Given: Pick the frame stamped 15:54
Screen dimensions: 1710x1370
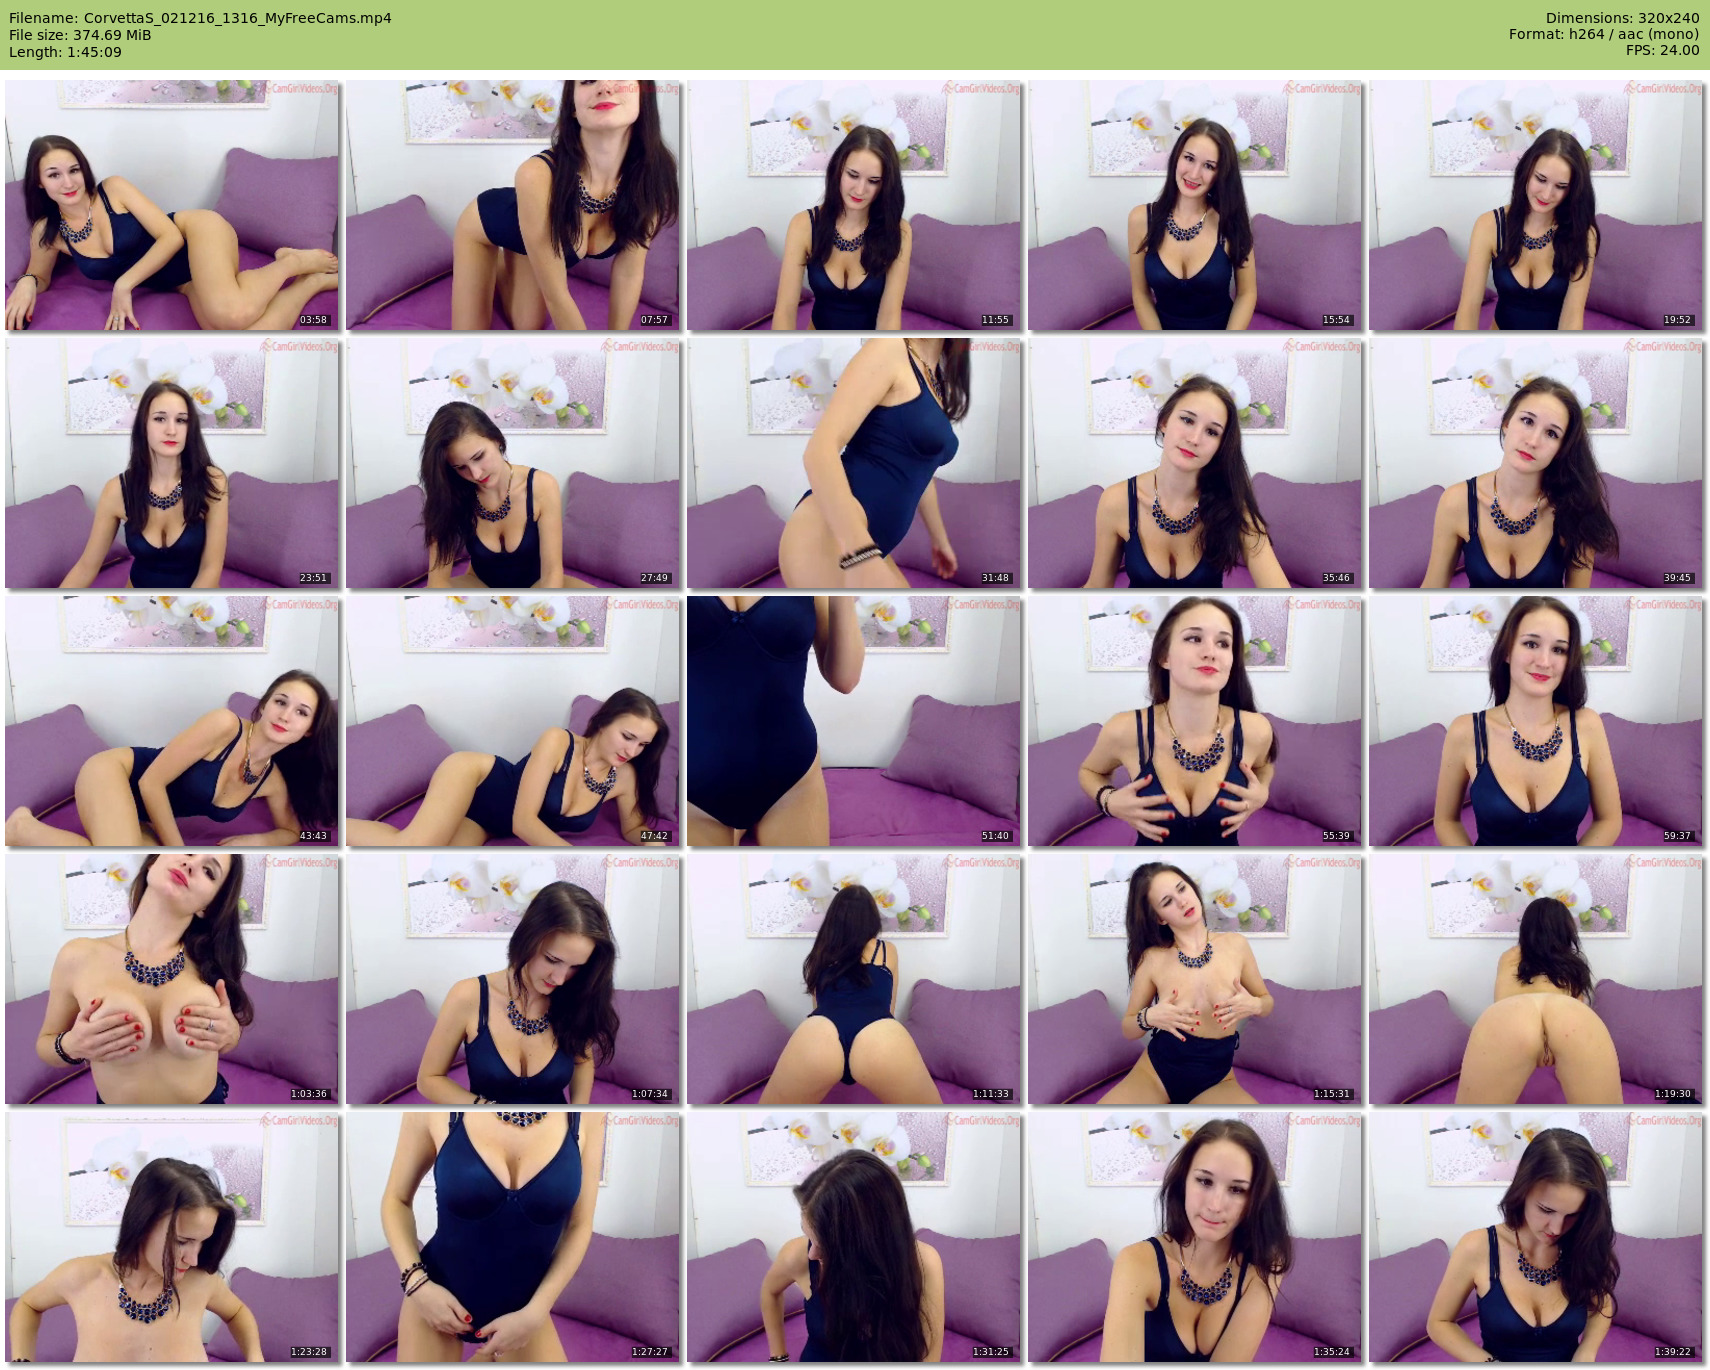Looking at the screenshot, I should tap(1195, 205).
